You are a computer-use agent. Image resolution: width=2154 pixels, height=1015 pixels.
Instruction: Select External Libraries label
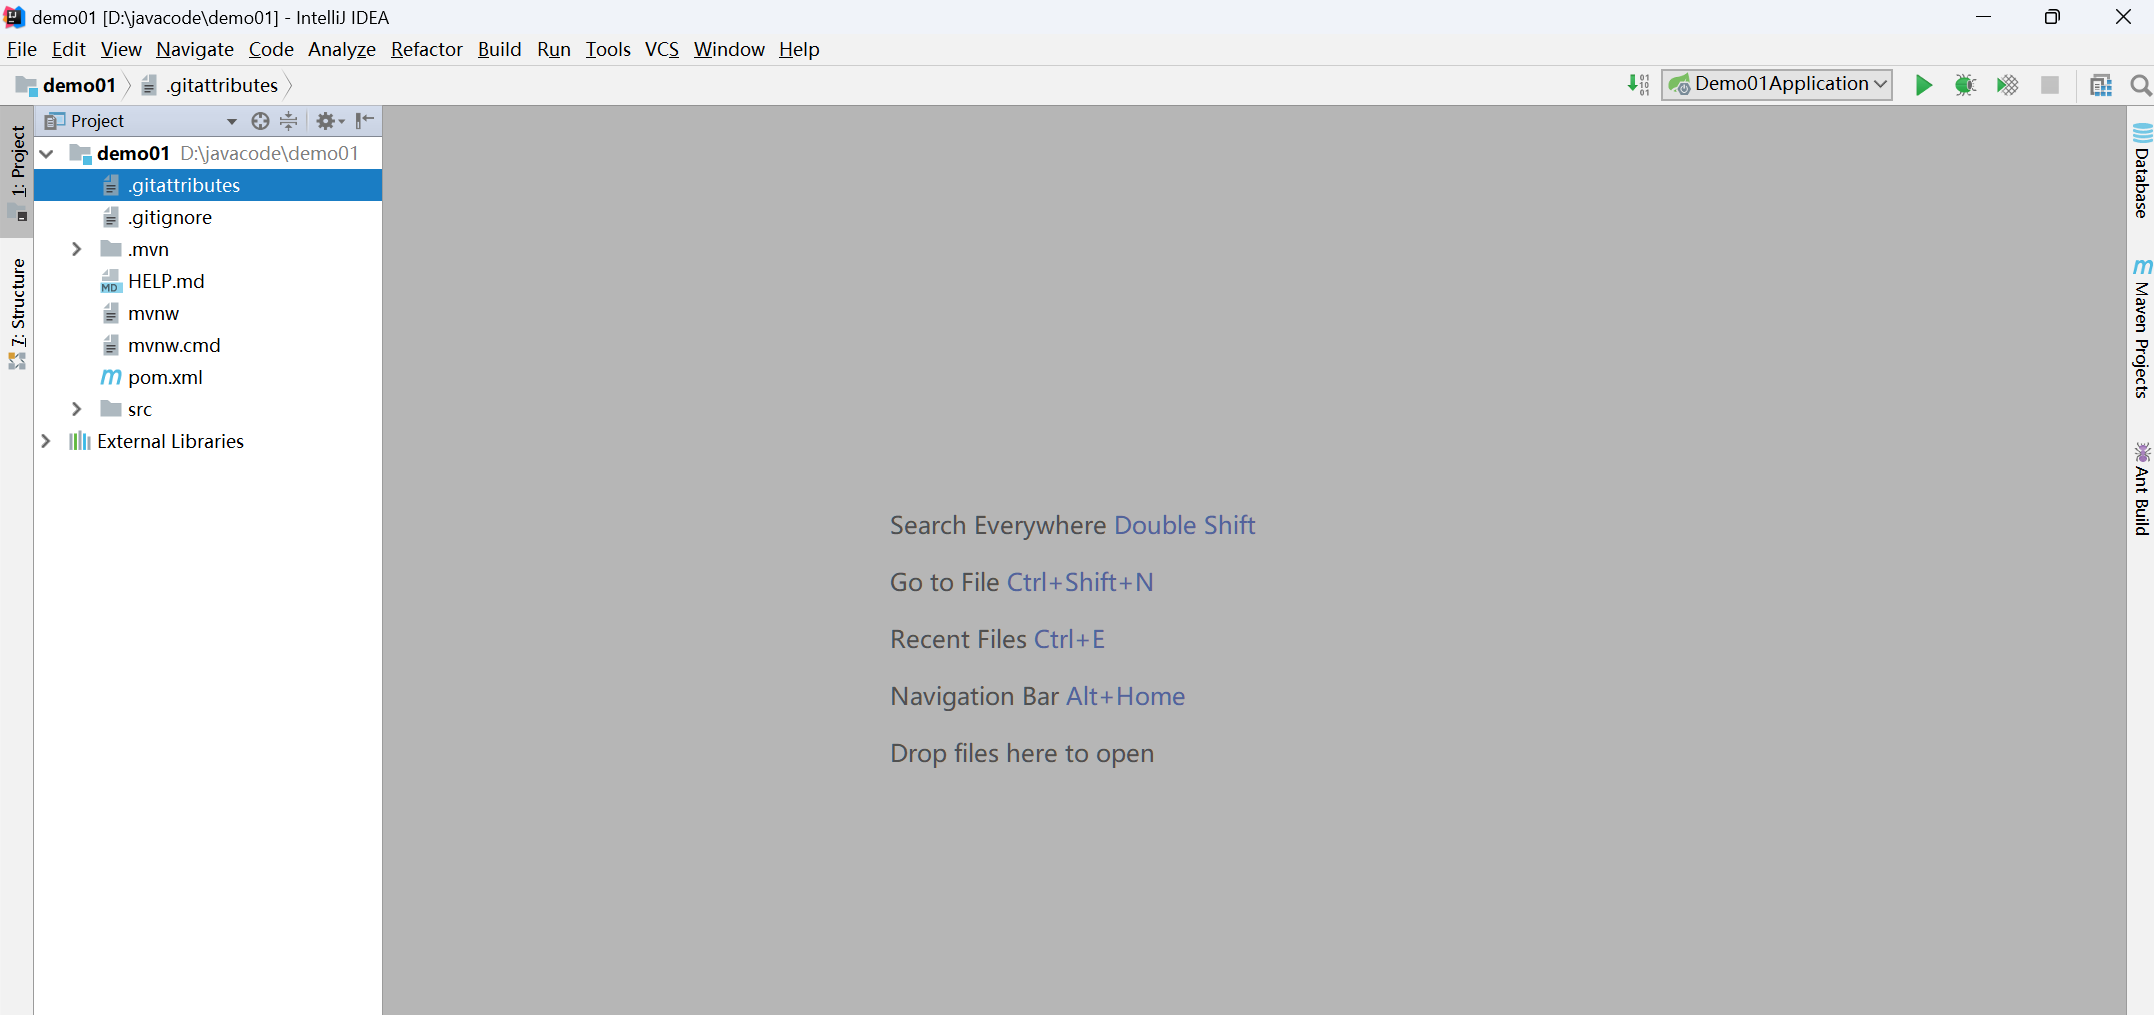(170, 441)
